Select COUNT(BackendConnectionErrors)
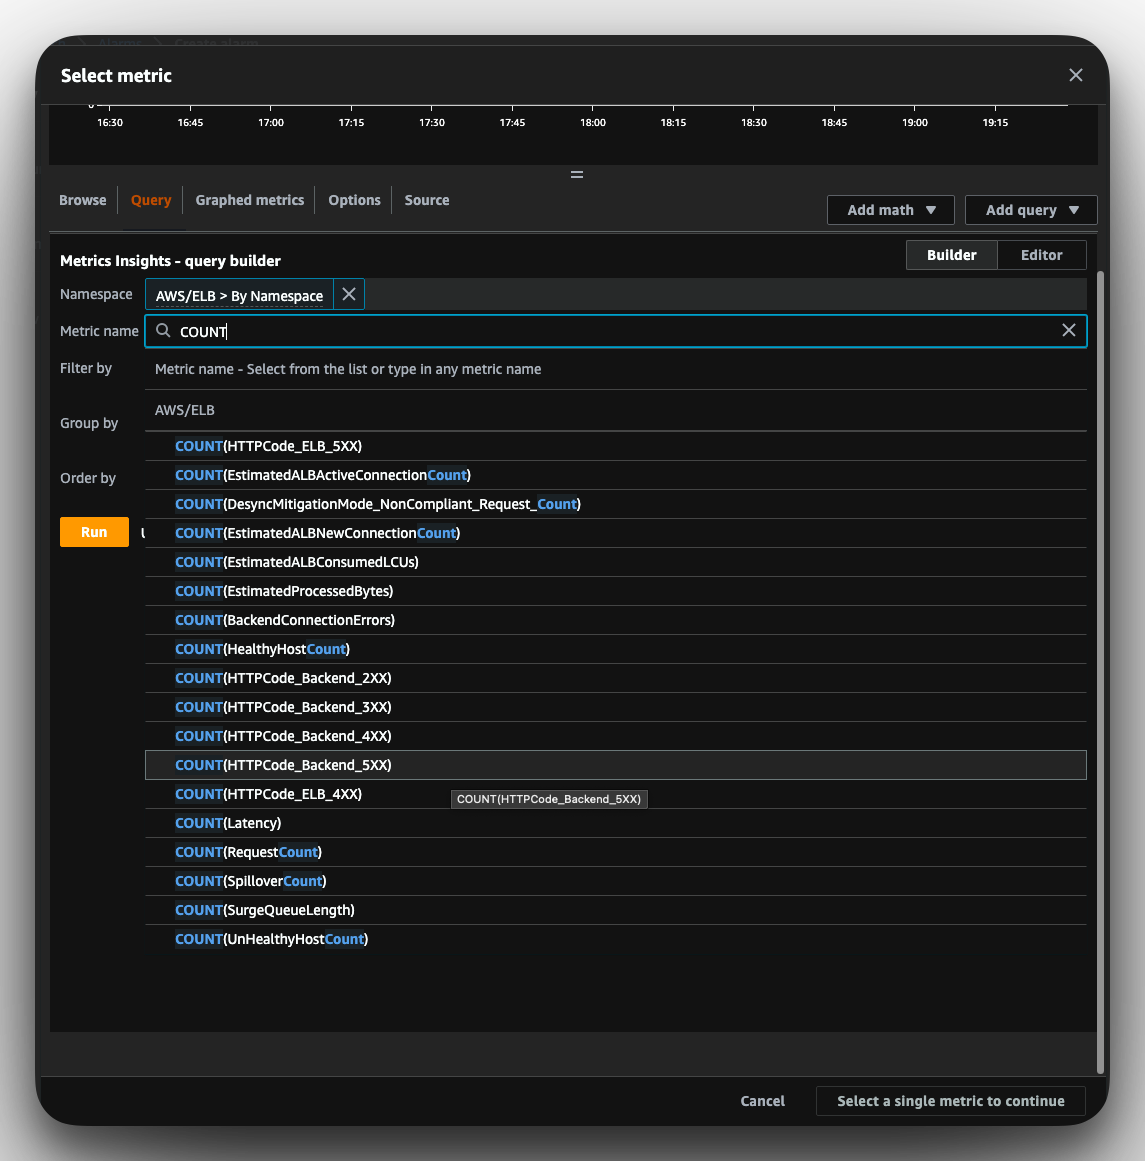Image resolution: width=1145 pixels, height=1161 pixels. point(615,620)
